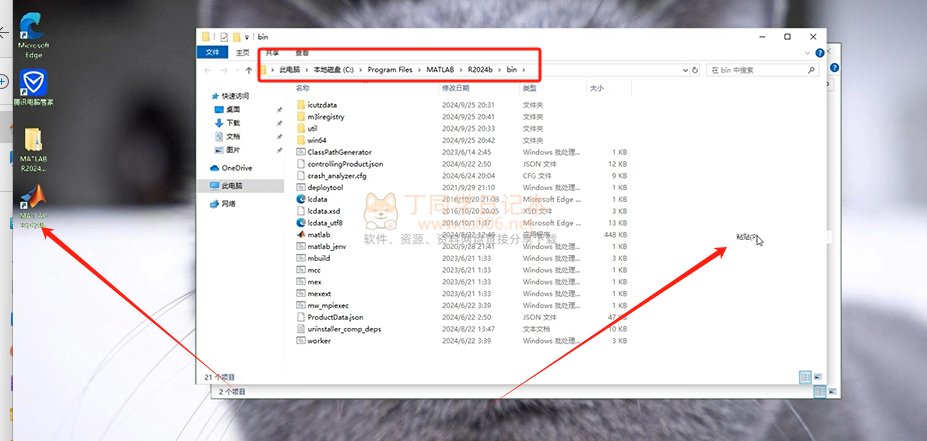Select ClassPathGenerator batch file icon
The width and height of the screenshot is (927, 441).
pyautogui.click(x=301, y=152)
